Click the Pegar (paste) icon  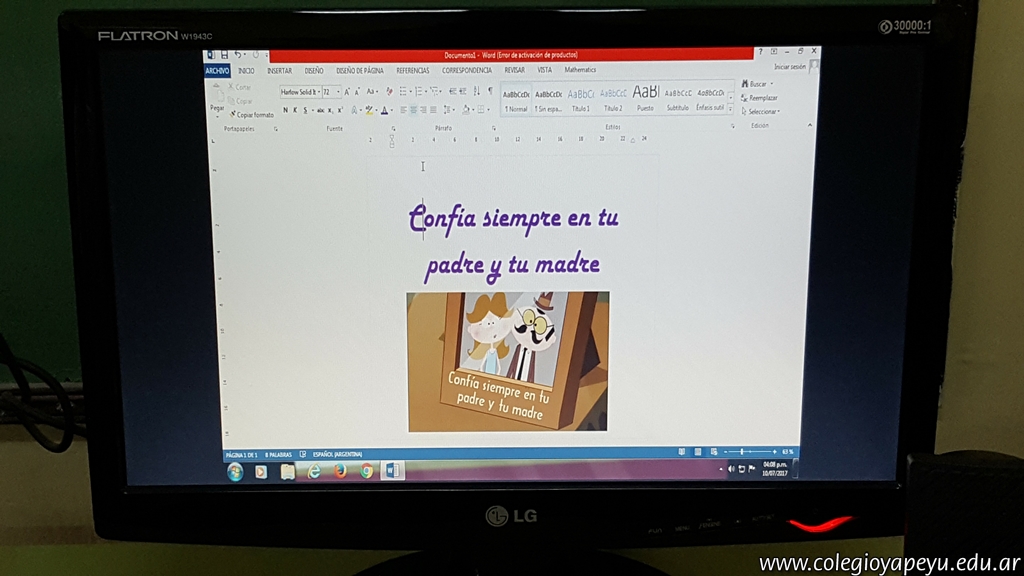217,95
